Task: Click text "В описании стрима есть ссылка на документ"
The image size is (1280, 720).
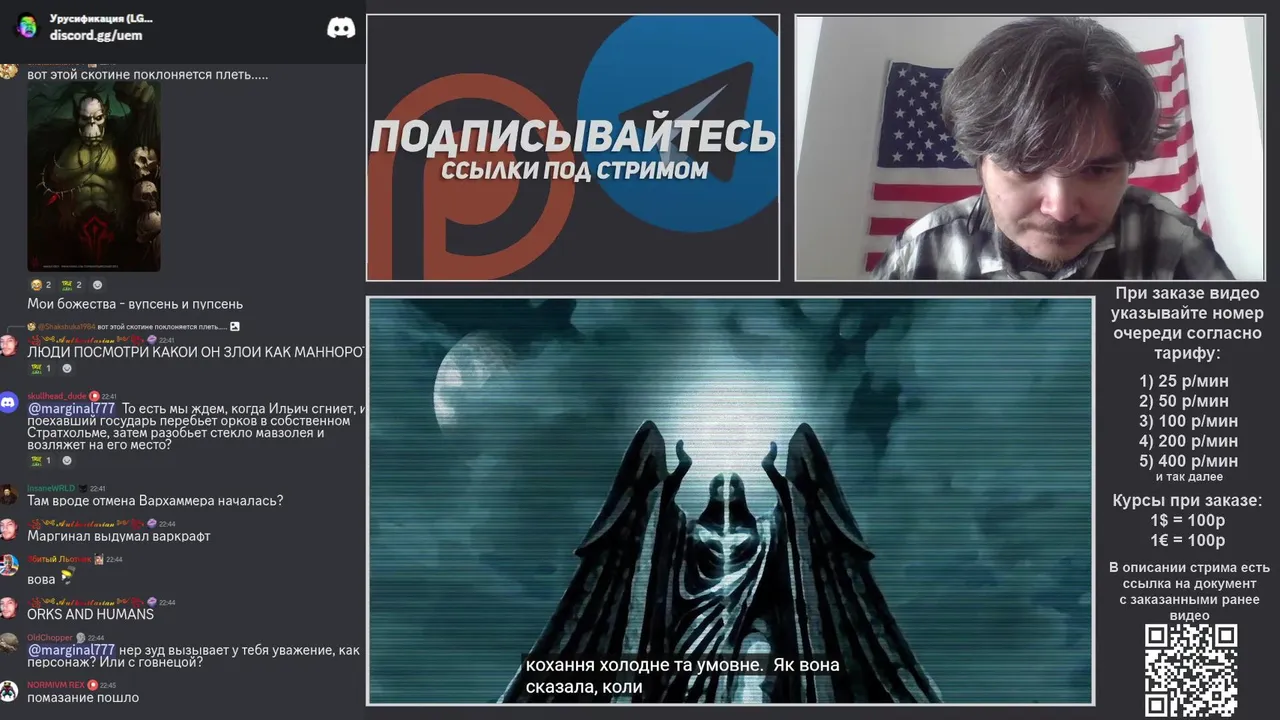Action: coord(1189,575)
